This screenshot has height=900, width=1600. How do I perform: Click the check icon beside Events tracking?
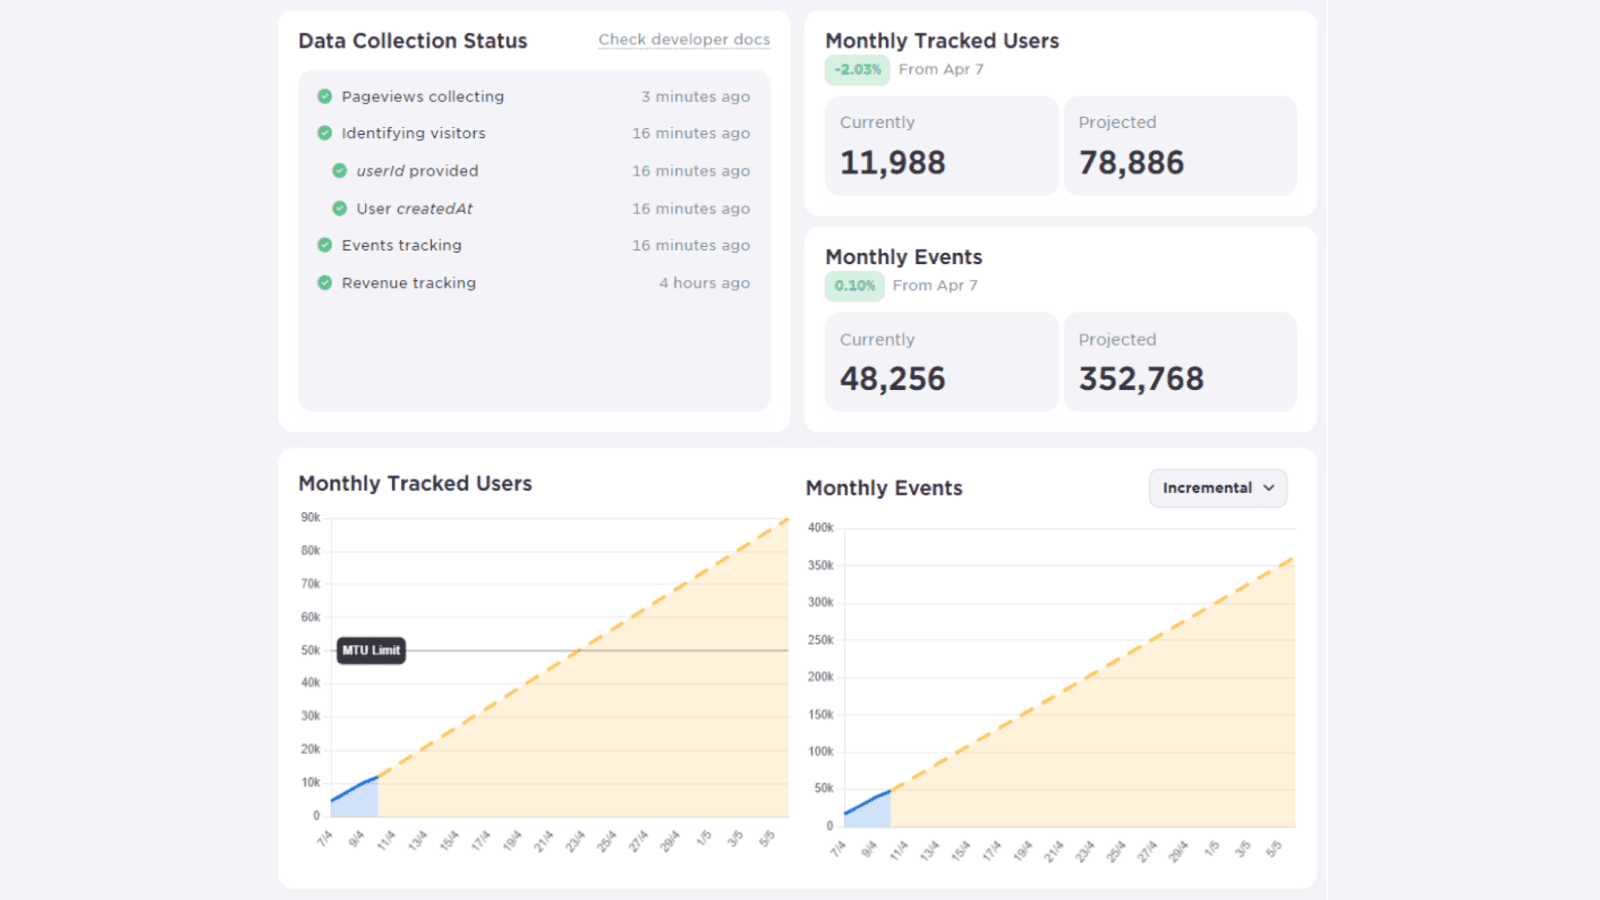point(325,245)
